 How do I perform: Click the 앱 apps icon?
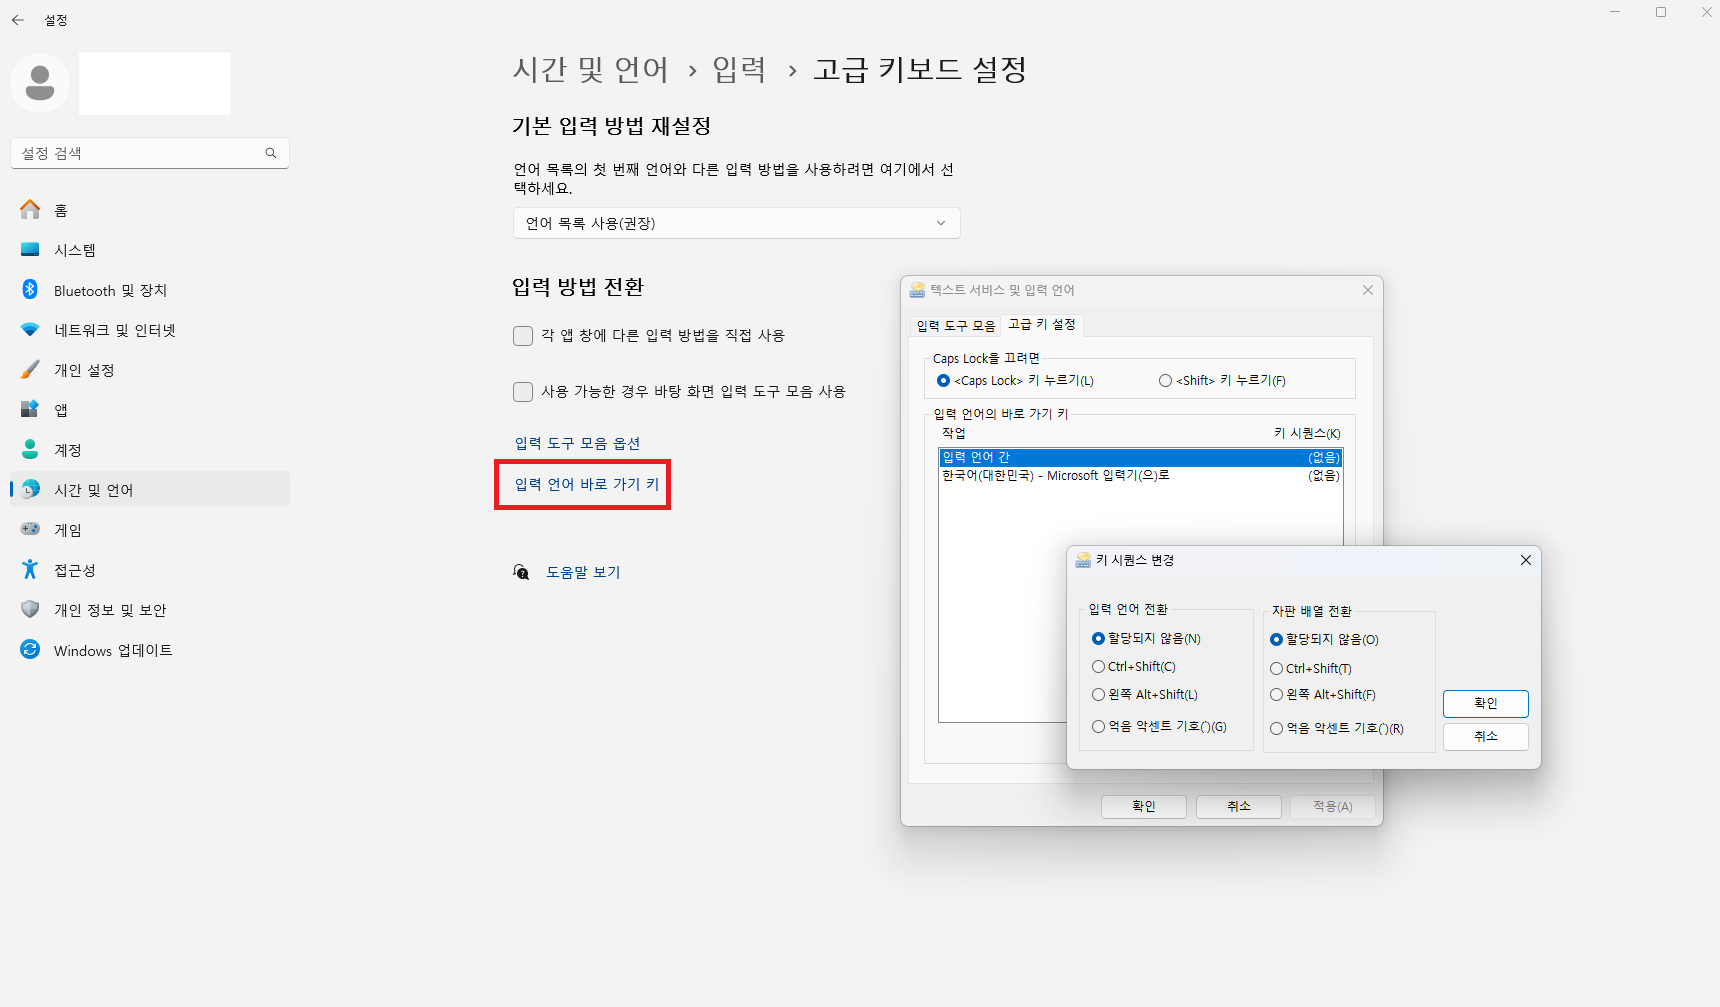pyautogui.click(x=30, y=410)
